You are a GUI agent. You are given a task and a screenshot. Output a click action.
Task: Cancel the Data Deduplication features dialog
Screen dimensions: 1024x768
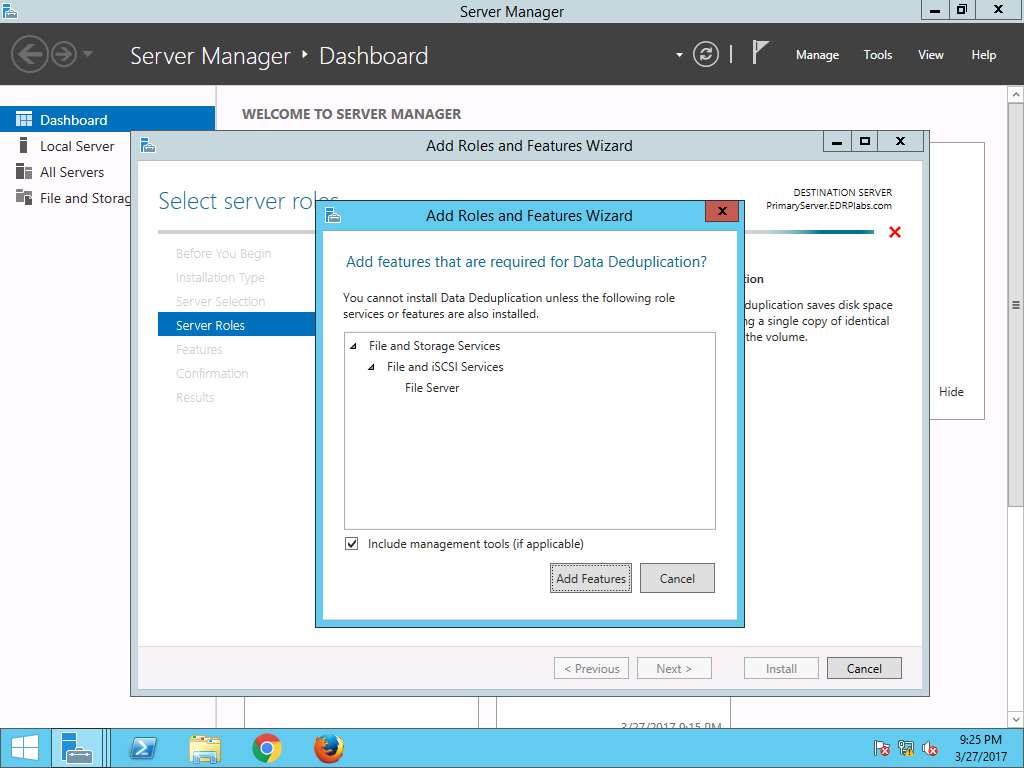click(x=677, y=579)
